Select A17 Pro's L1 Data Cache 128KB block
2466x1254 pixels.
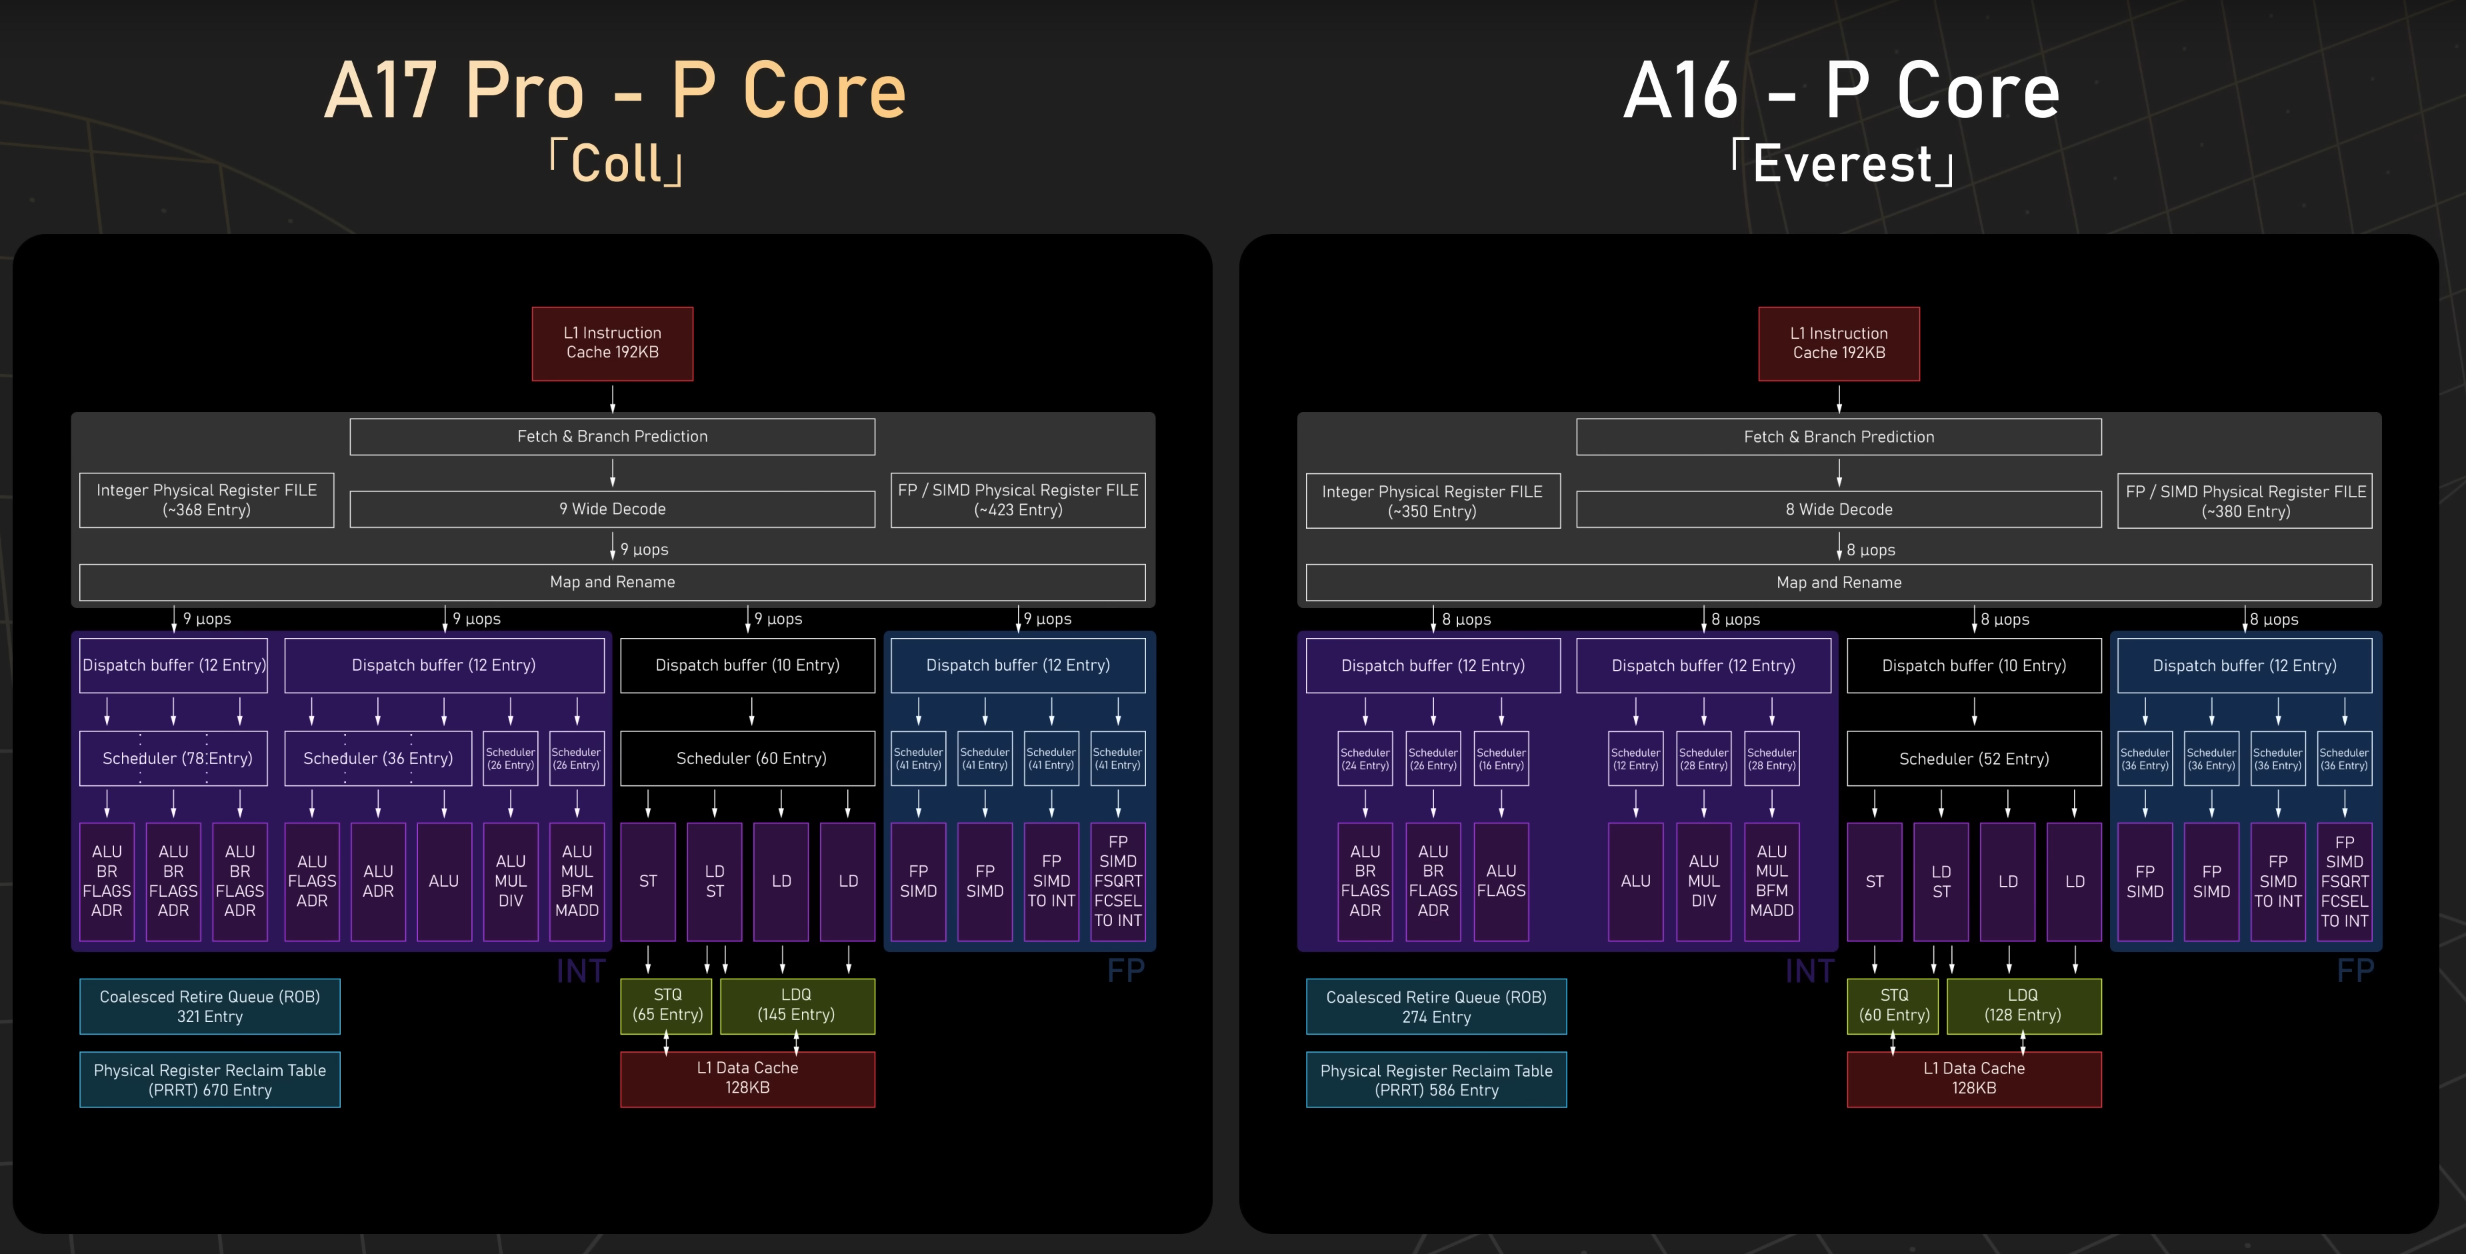[747, 1079]
